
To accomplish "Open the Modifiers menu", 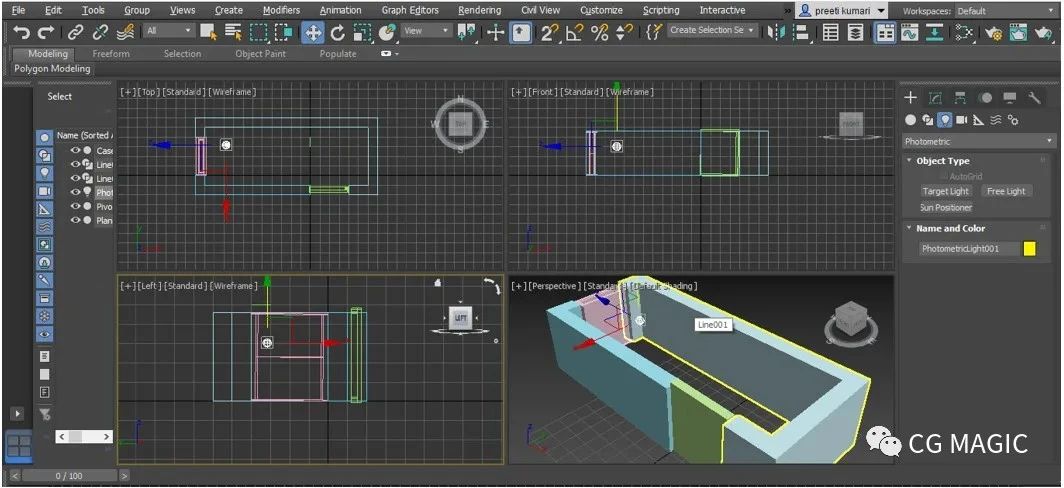I will coord(282,10).
